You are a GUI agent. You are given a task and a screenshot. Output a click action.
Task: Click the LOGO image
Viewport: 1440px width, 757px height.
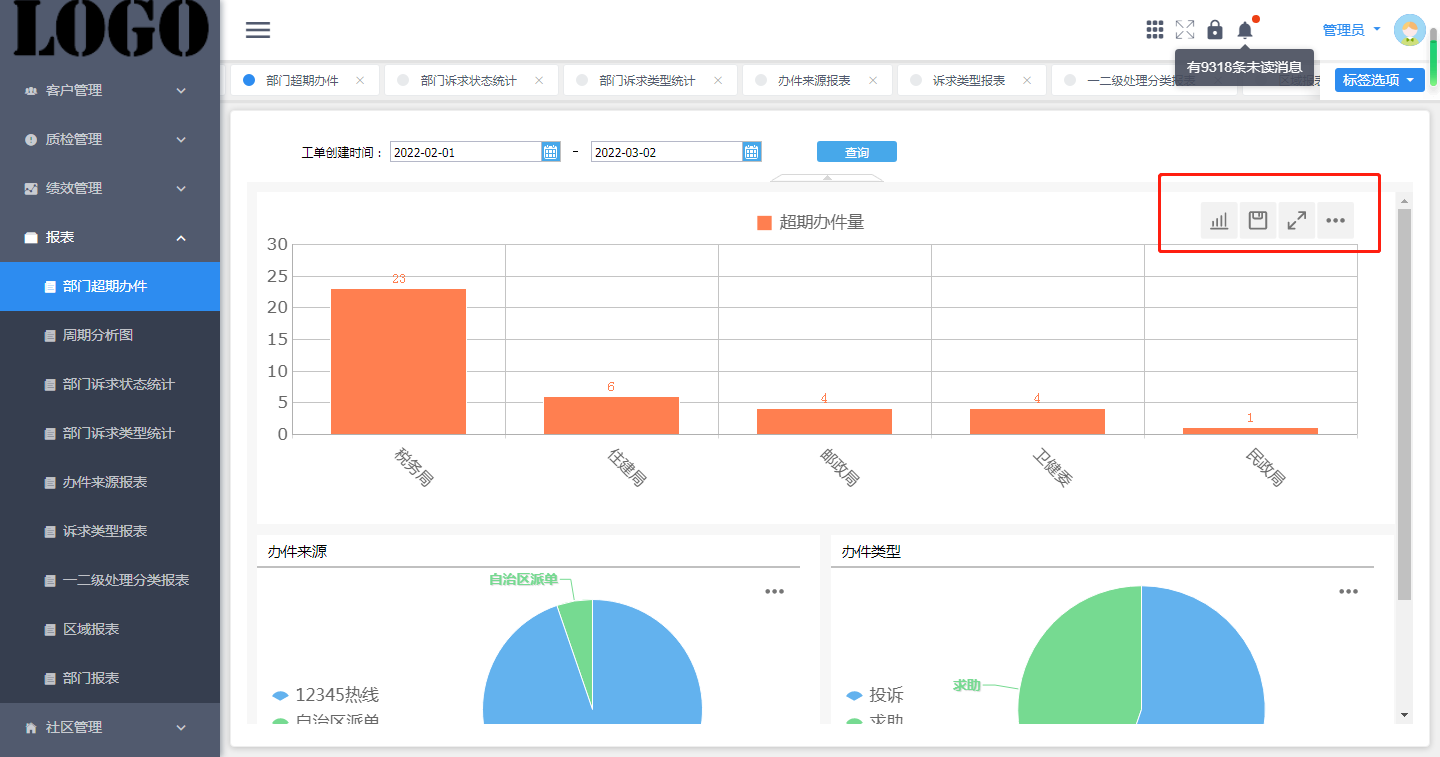110,28
